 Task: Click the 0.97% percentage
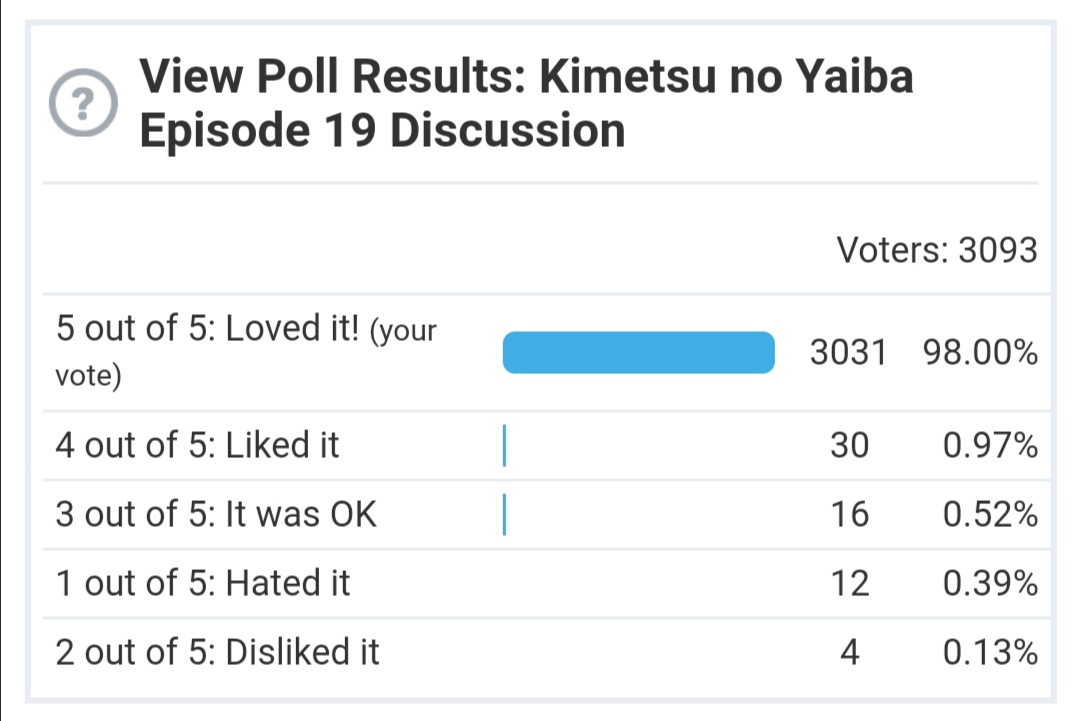pos(990,445)
